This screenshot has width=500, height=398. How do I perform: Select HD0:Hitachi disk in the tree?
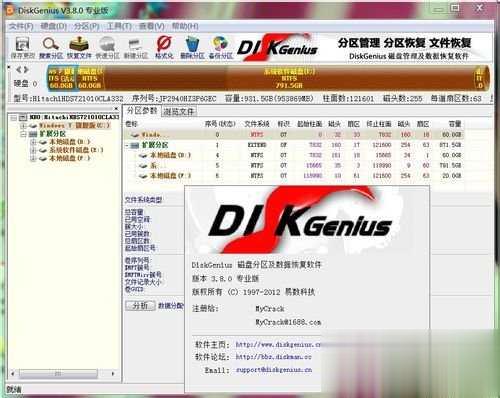click(x=74, y=117)
